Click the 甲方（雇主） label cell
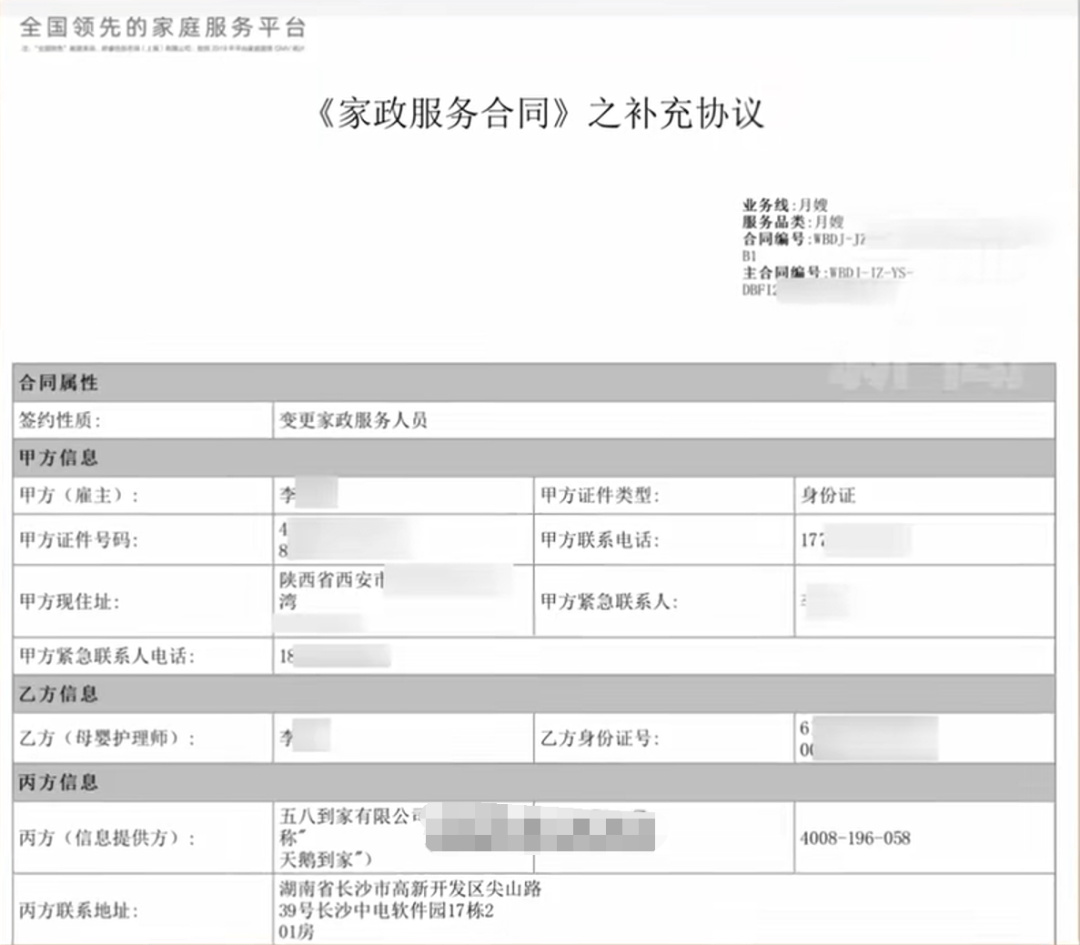Image resolution: width=1080 pixels, height=945 pixels. [x=143, y=495]
